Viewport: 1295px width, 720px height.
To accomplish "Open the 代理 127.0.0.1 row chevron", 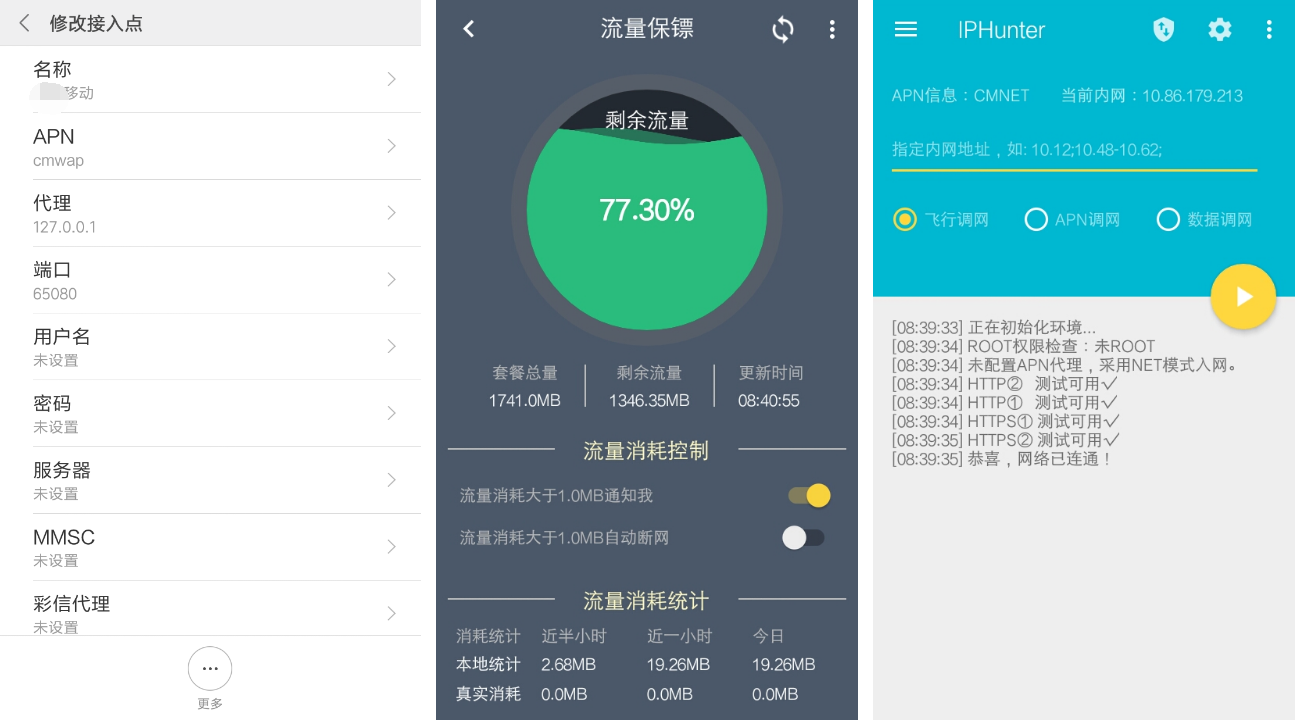I will coord(392,213).
